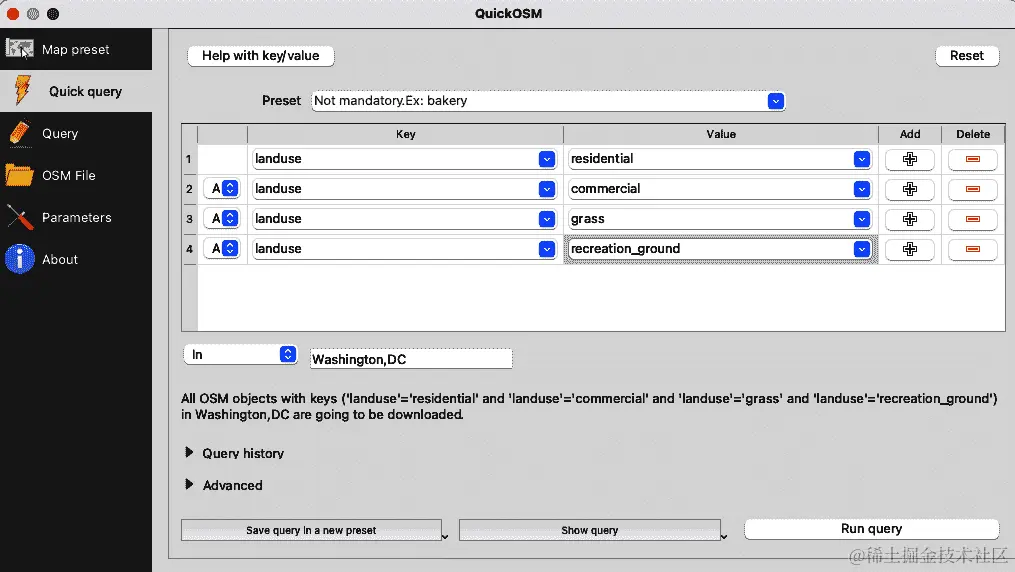Click the Key column header
1015x572 pixels.
tap(405, 134)
